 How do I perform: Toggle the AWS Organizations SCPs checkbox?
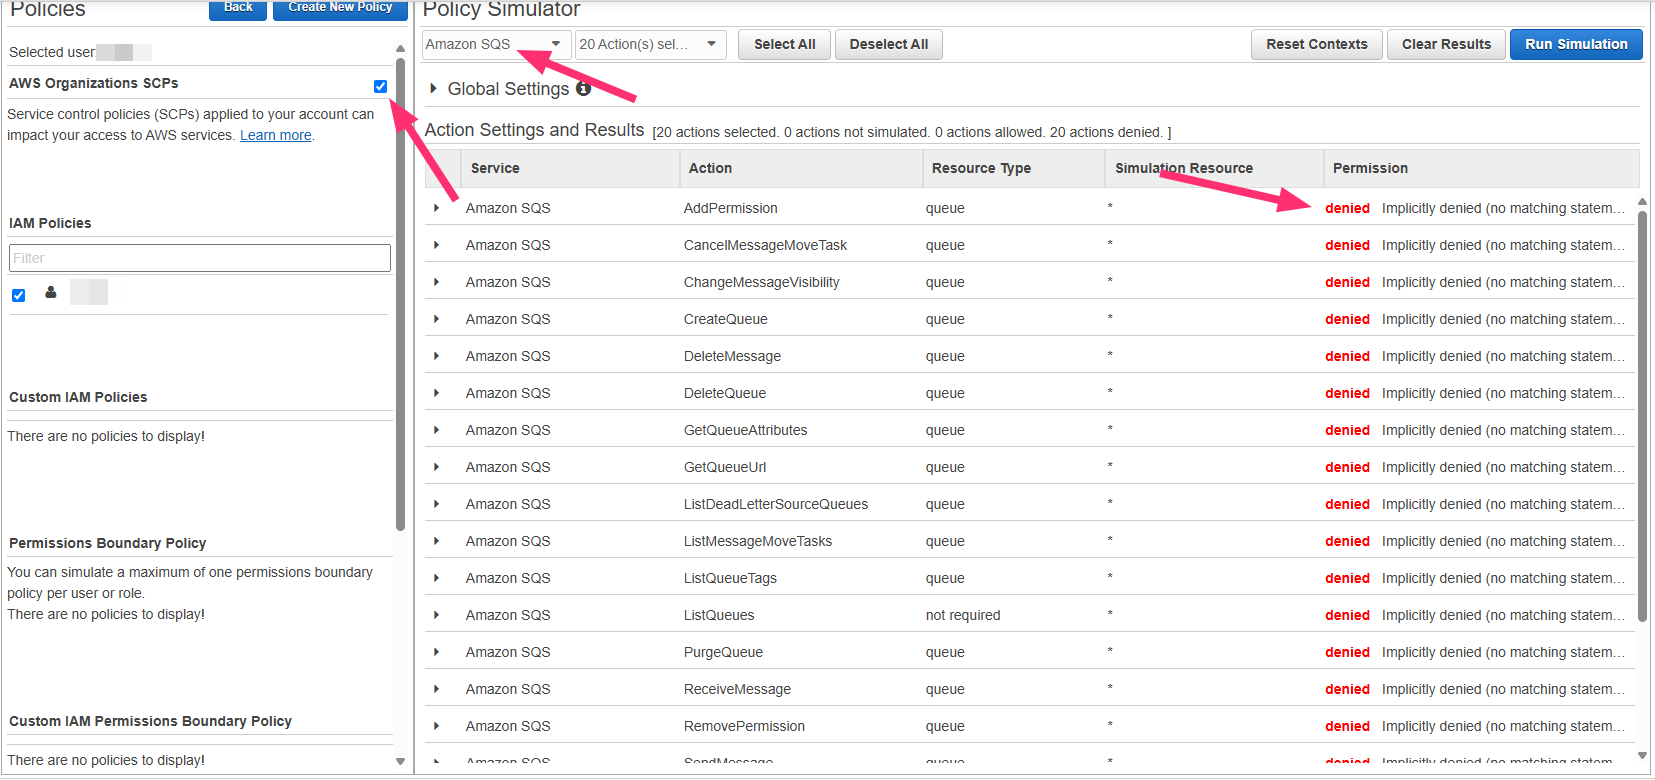380,86
